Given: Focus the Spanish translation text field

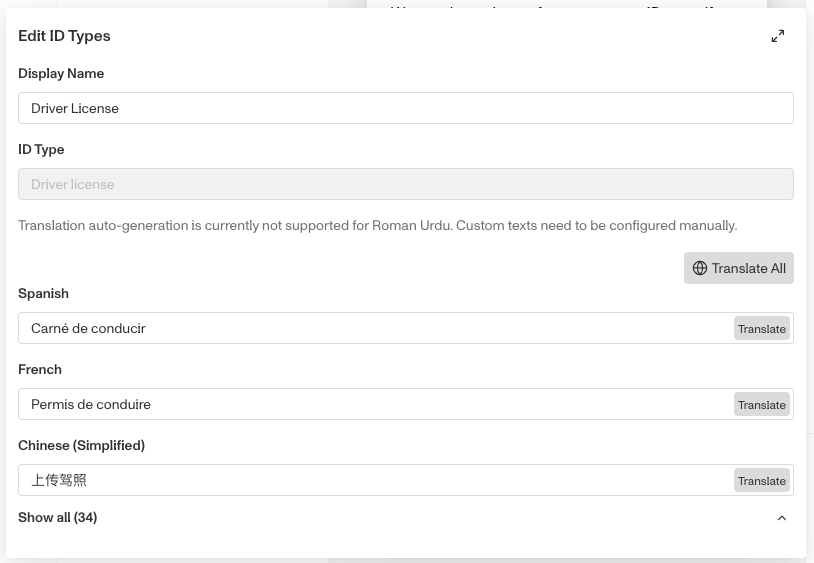Looking at the screenshot, I should tap(375, 328).
